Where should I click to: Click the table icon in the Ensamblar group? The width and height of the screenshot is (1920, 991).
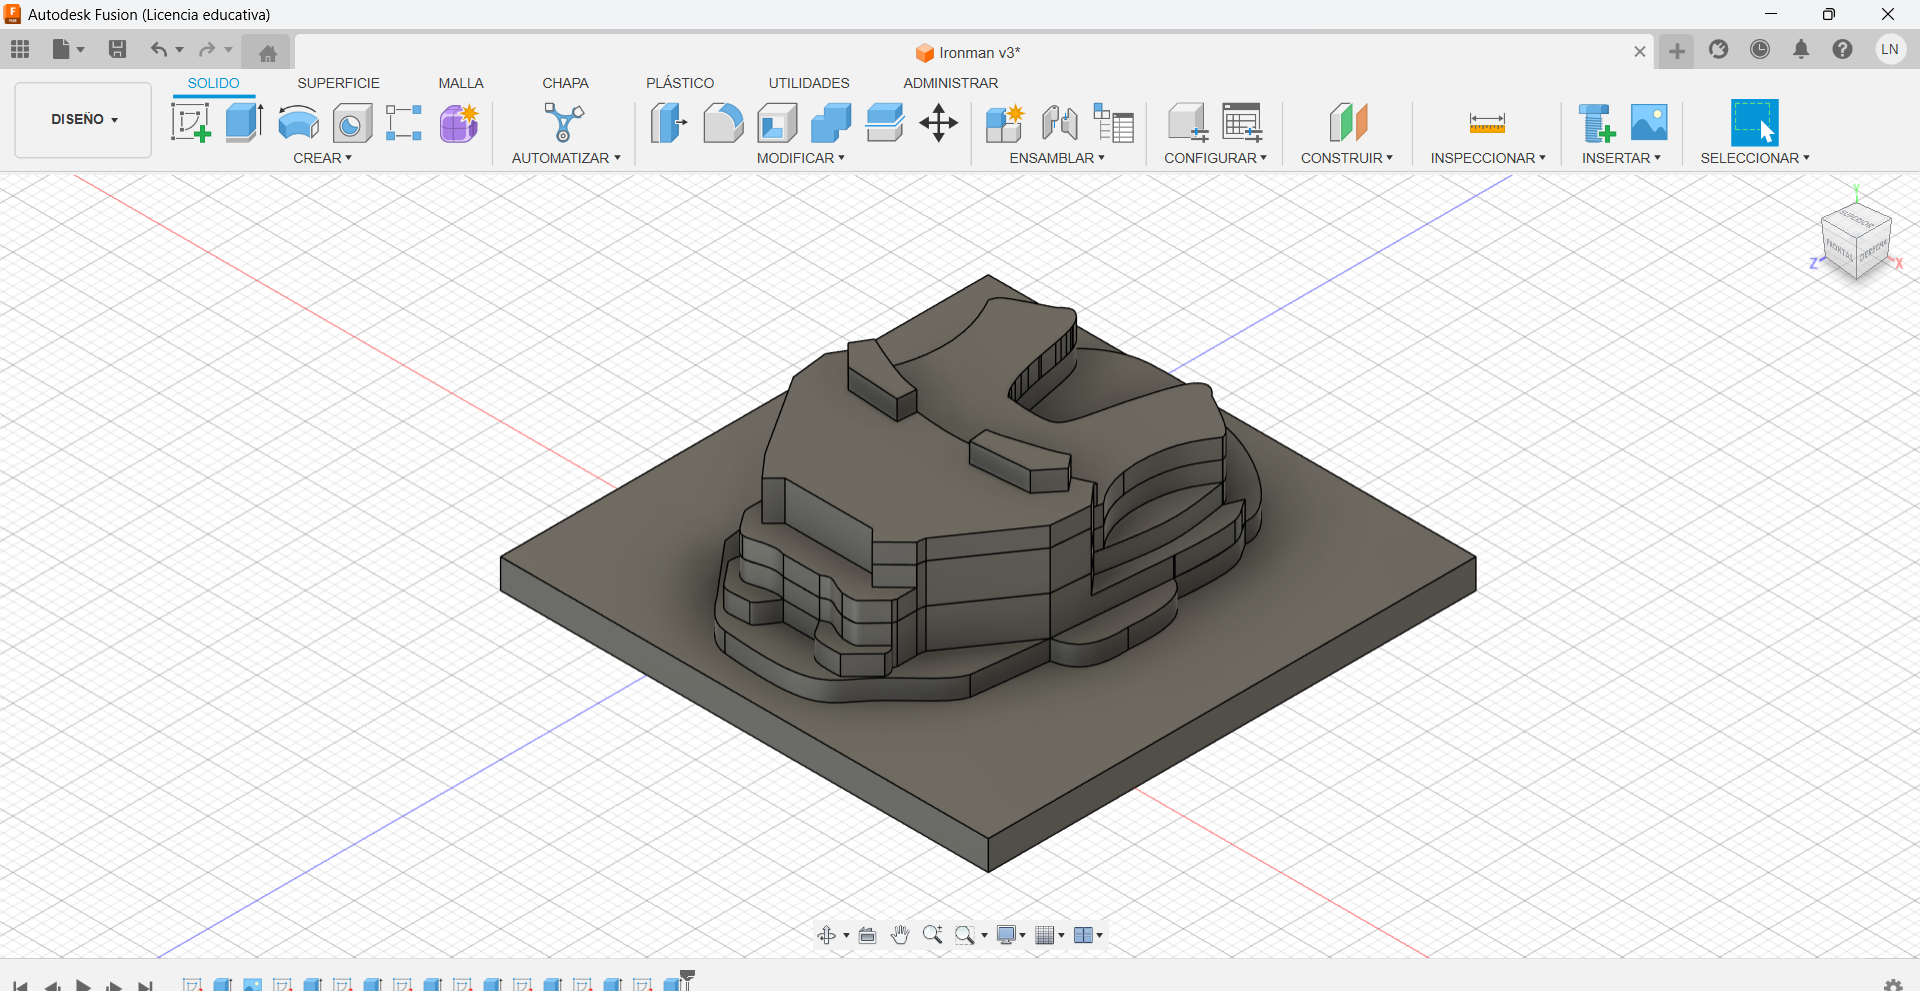point(1114,123)
